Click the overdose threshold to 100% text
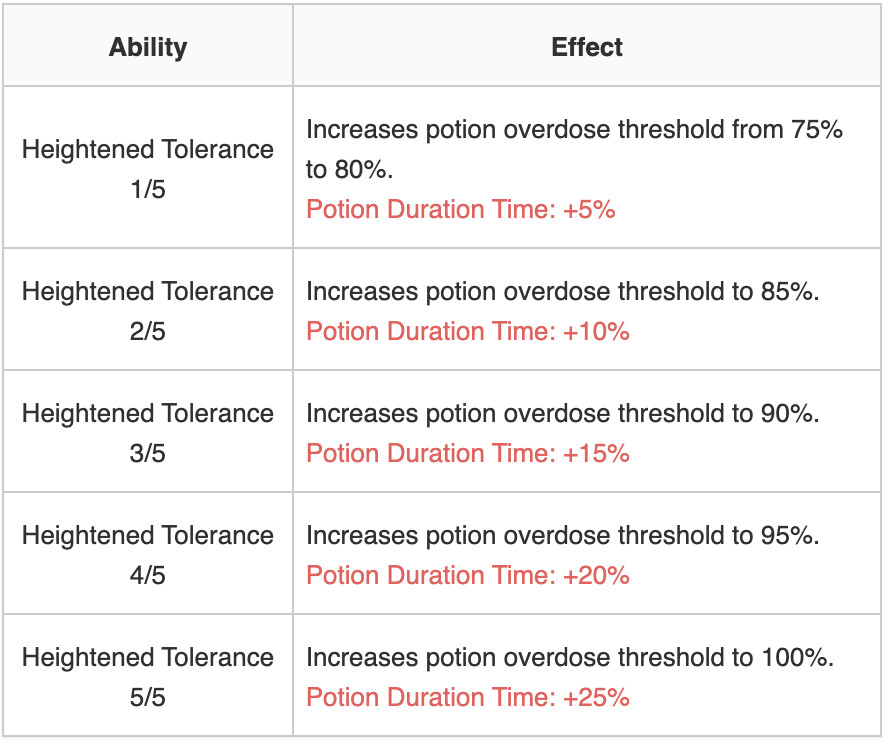The height and width of the screenshot is (744, 888). (569, 657)
